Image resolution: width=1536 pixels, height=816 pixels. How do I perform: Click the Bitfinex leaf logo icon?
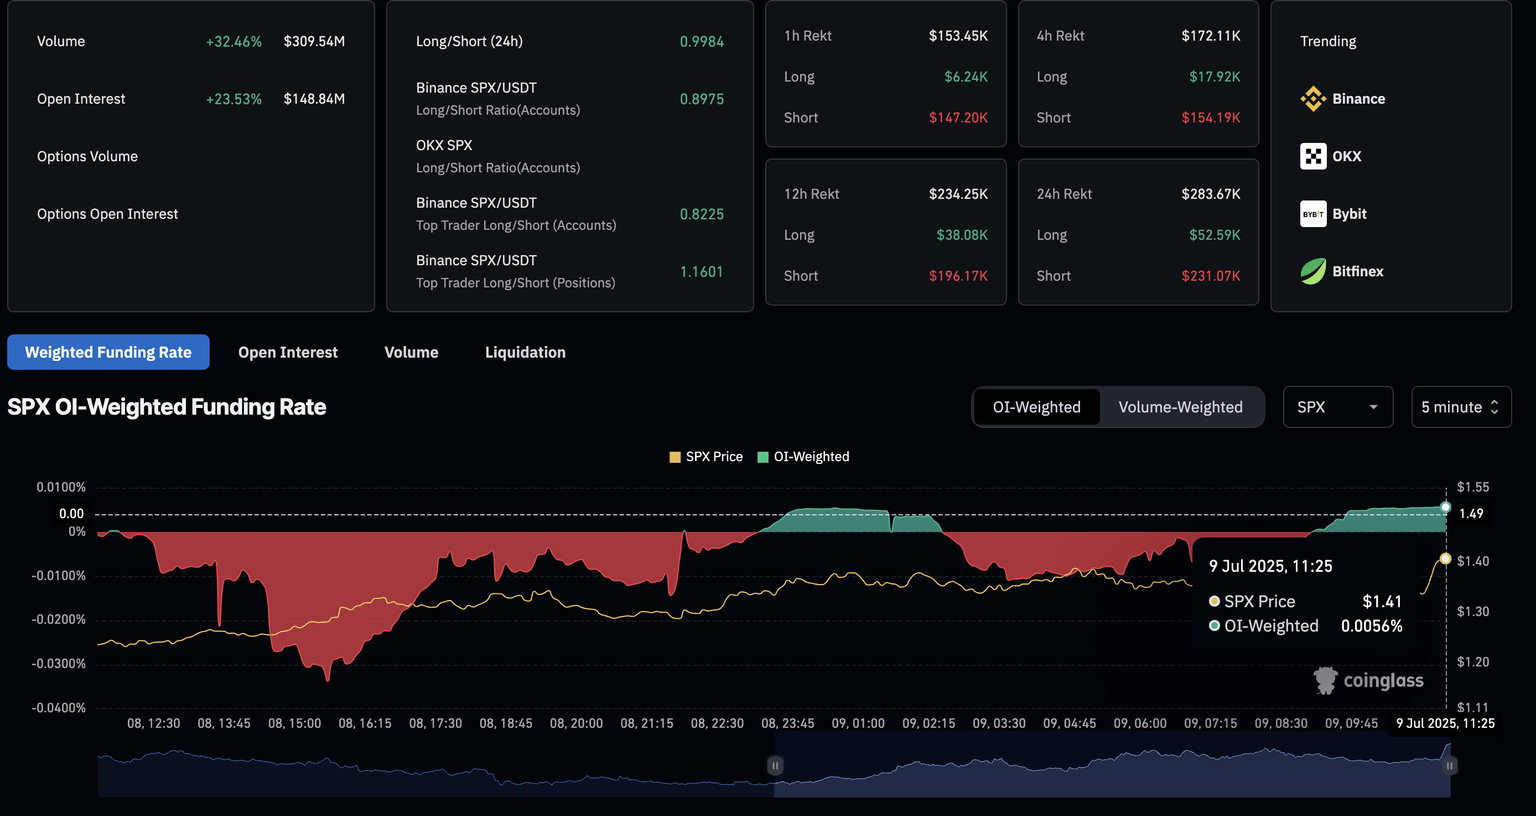[x=1313, y=271]
